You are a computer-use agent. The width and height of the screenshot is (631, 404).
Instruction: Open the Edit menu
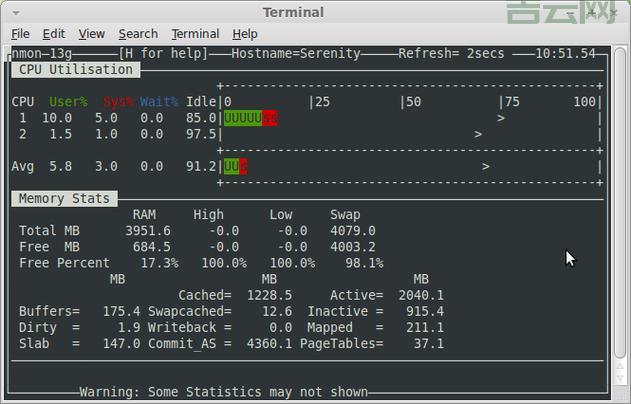[x=54, y=33]
